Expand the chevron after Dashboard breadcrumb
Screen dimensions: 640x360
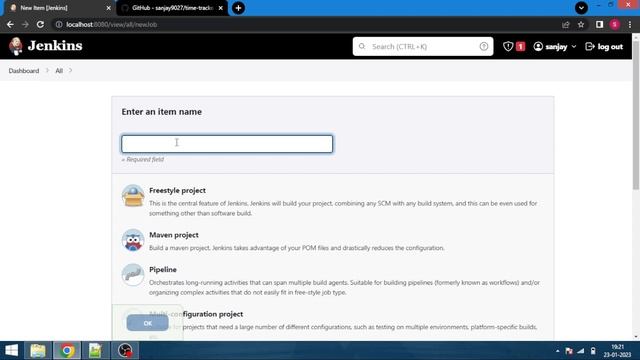click(47, 71)
